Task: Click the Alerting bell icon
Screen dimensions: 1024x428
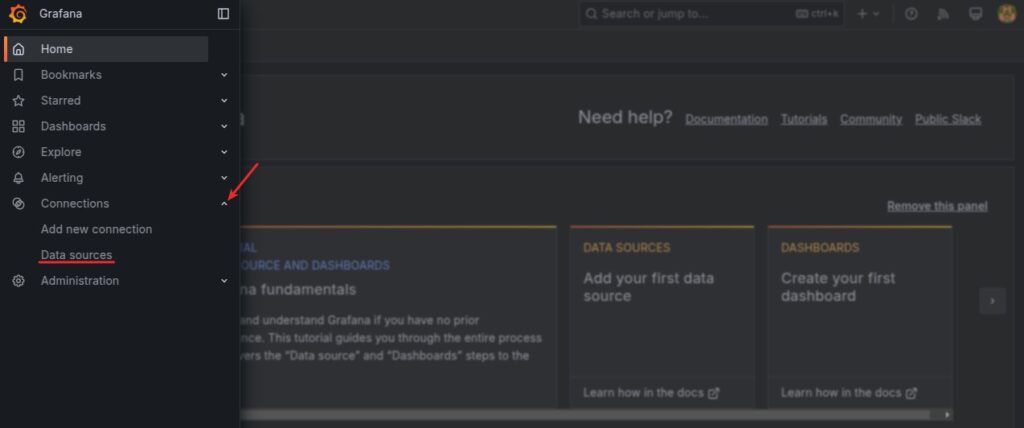Action: tap(18, 178)
